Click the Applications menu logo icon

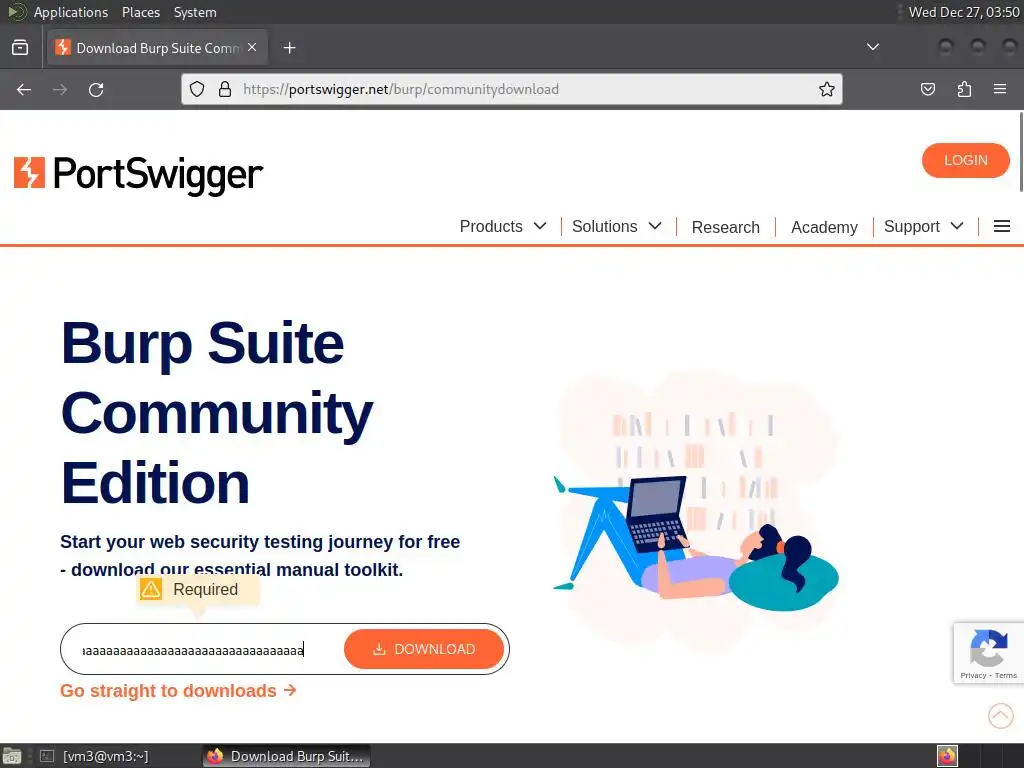click(17, 12)
